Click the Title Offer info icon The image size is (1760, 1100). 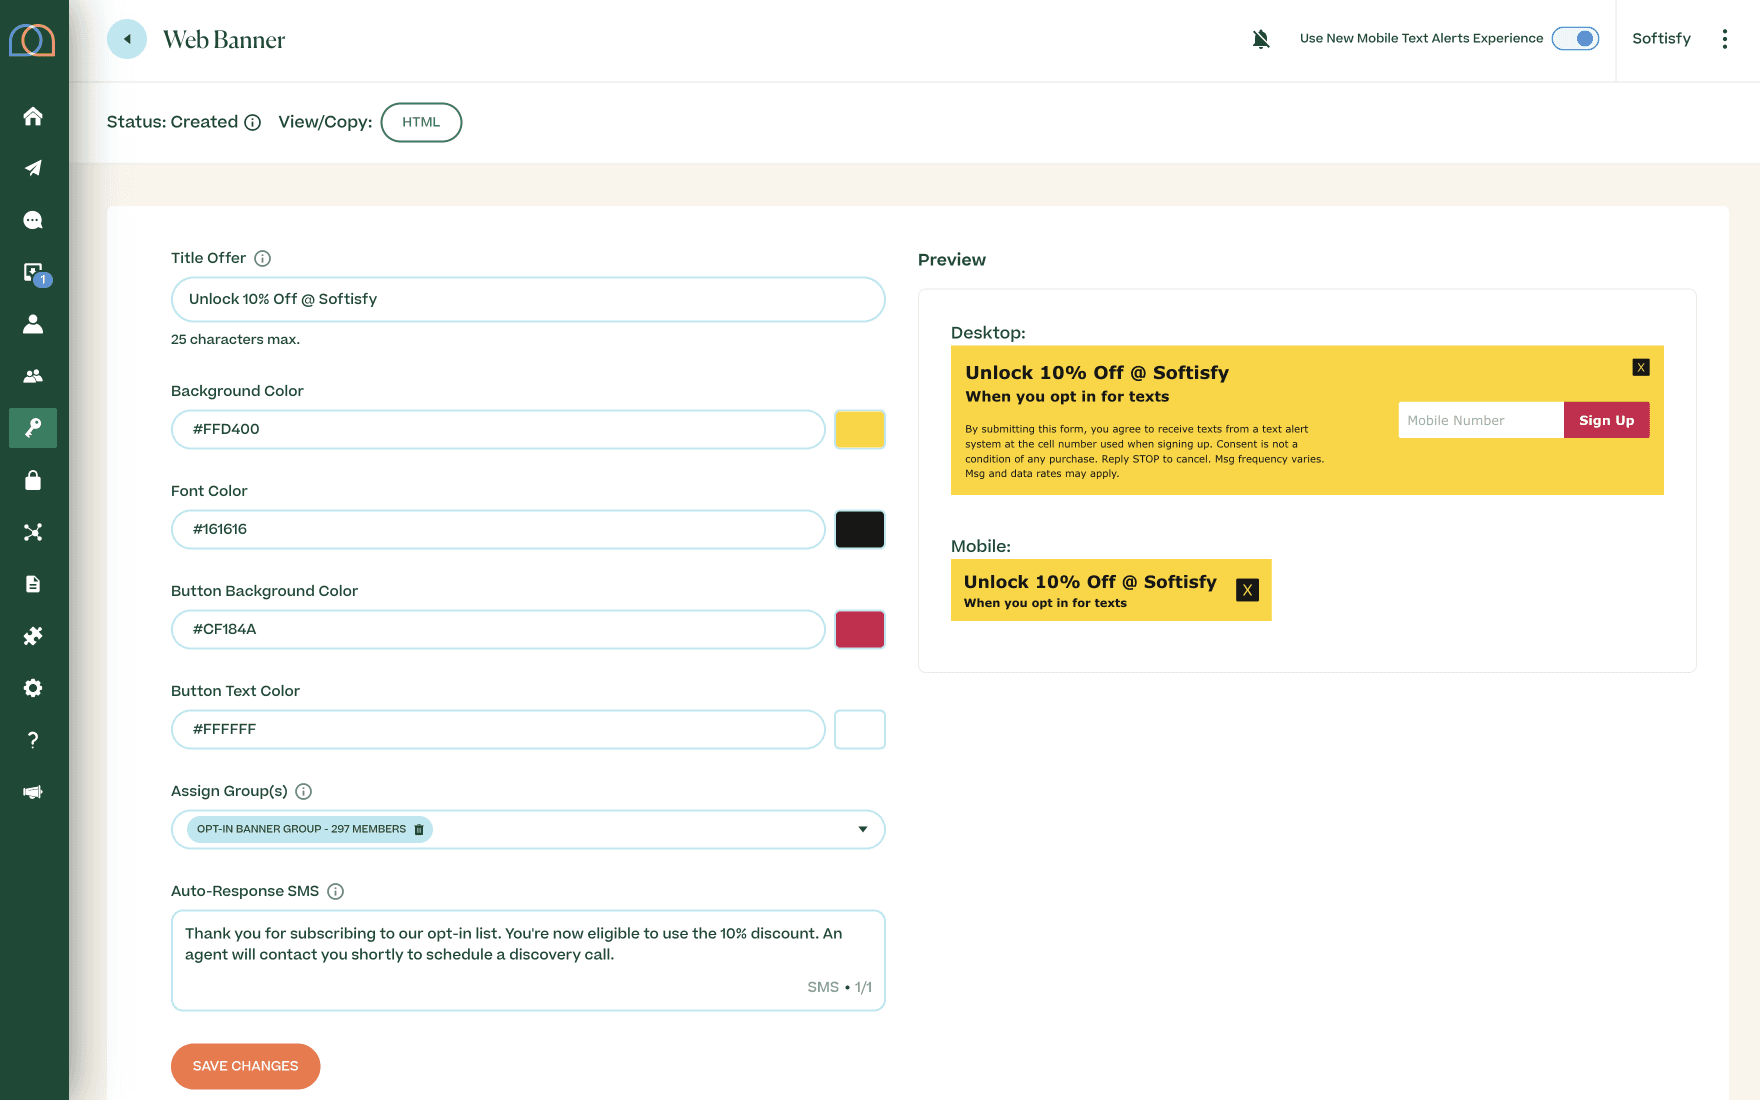(x=262, y=258)
